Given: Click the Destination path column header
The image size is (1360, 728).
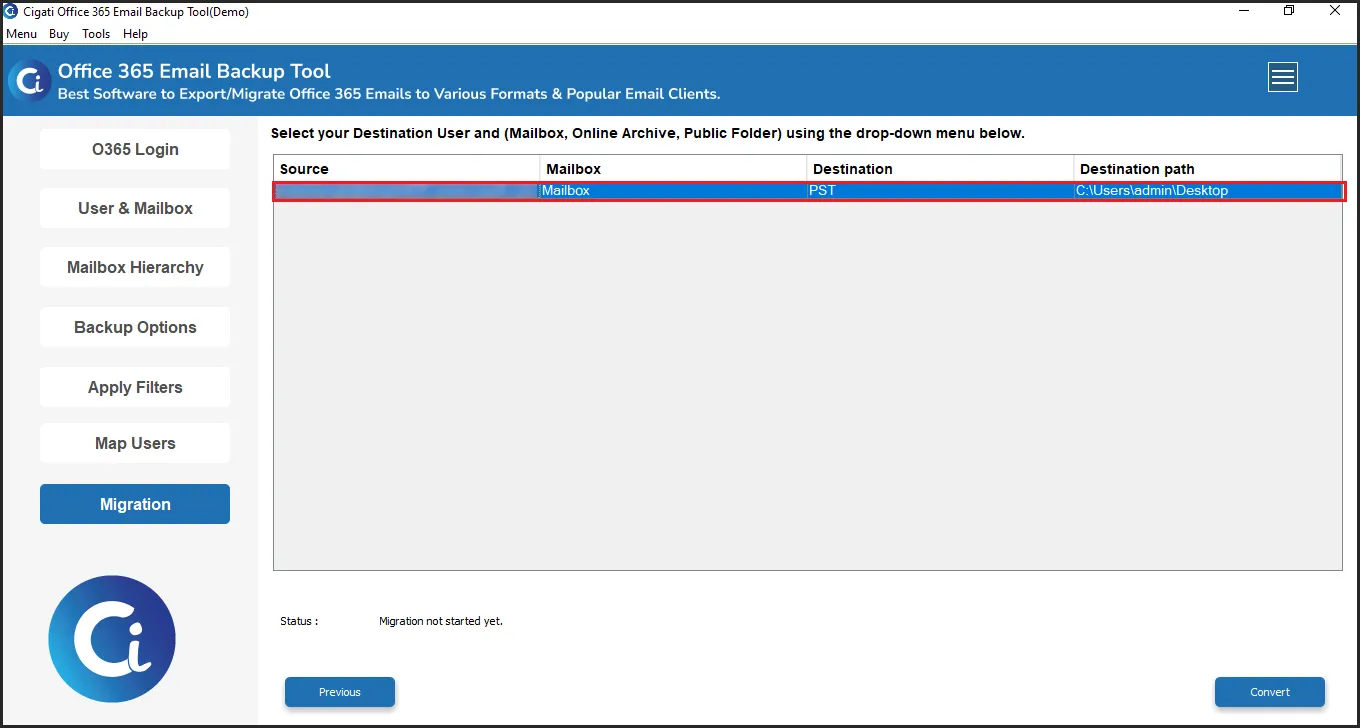Looking at the screenshot, I should 1208,168.
